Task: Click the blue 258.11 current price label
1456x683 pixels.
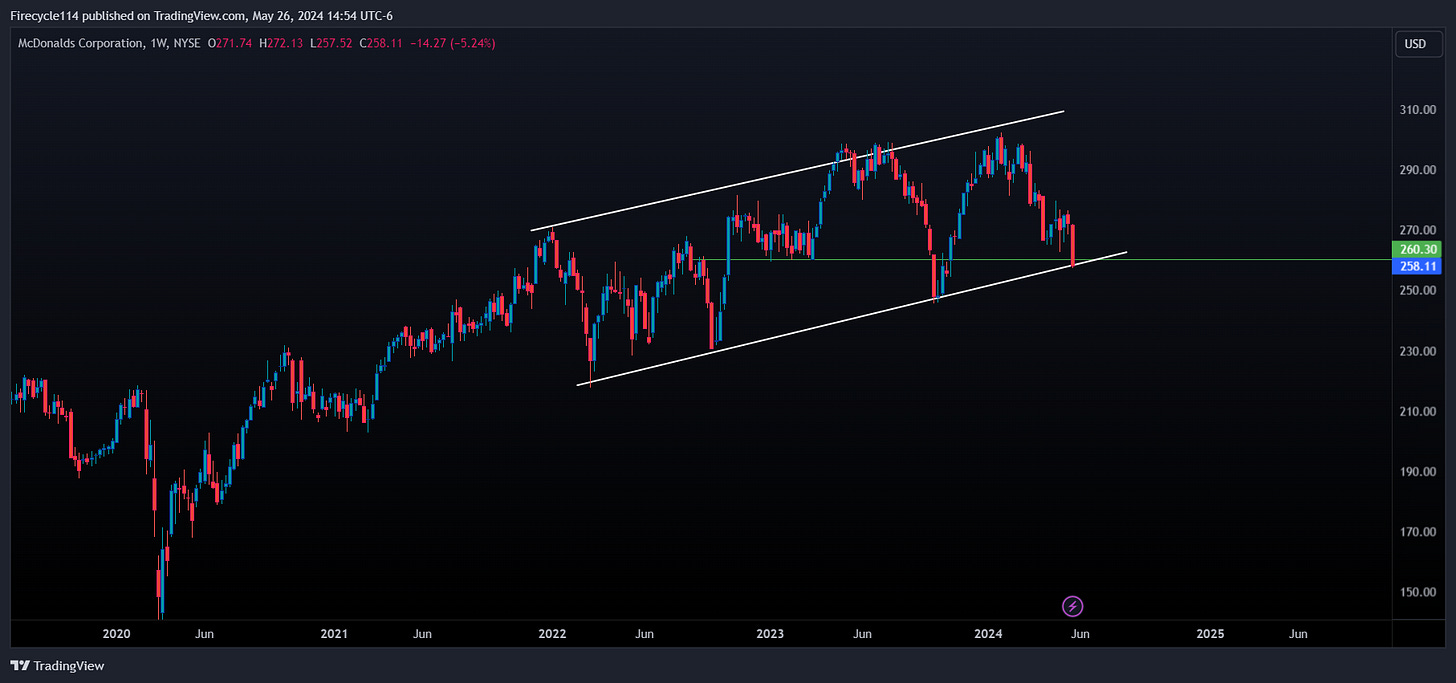Action: [1415, 266]
